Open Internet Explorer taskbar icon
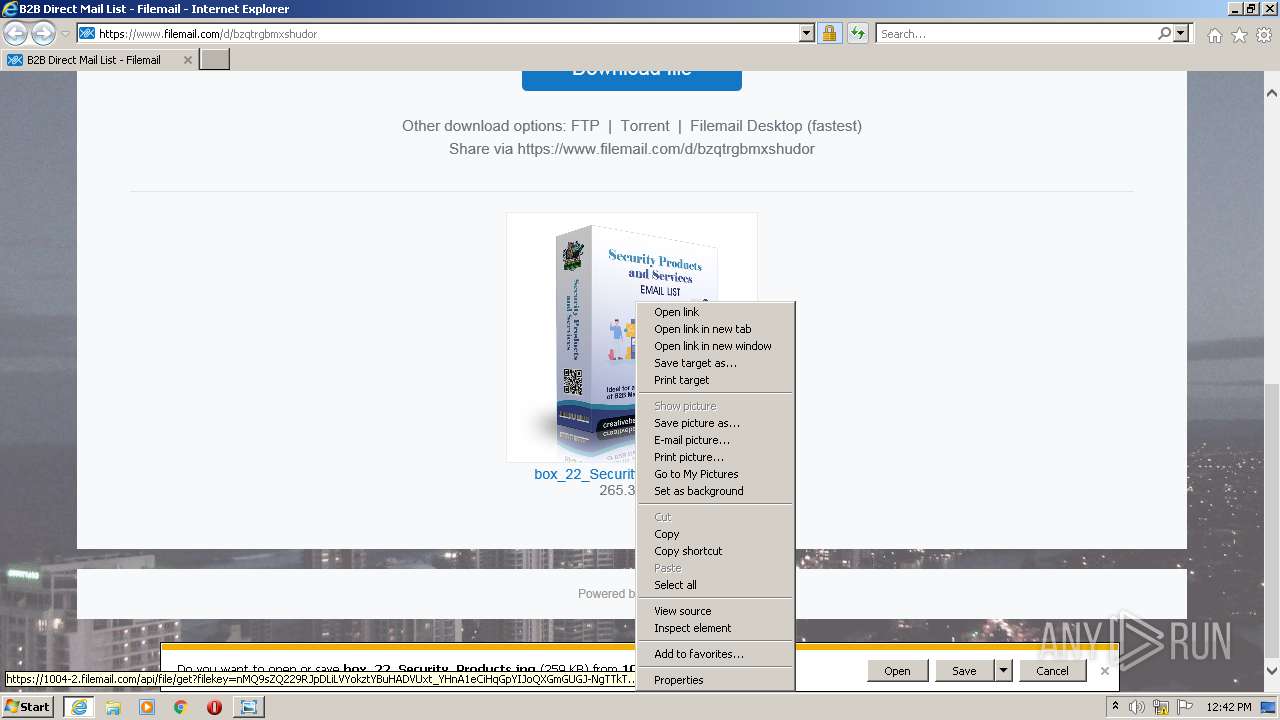 (x=79, y=706)
